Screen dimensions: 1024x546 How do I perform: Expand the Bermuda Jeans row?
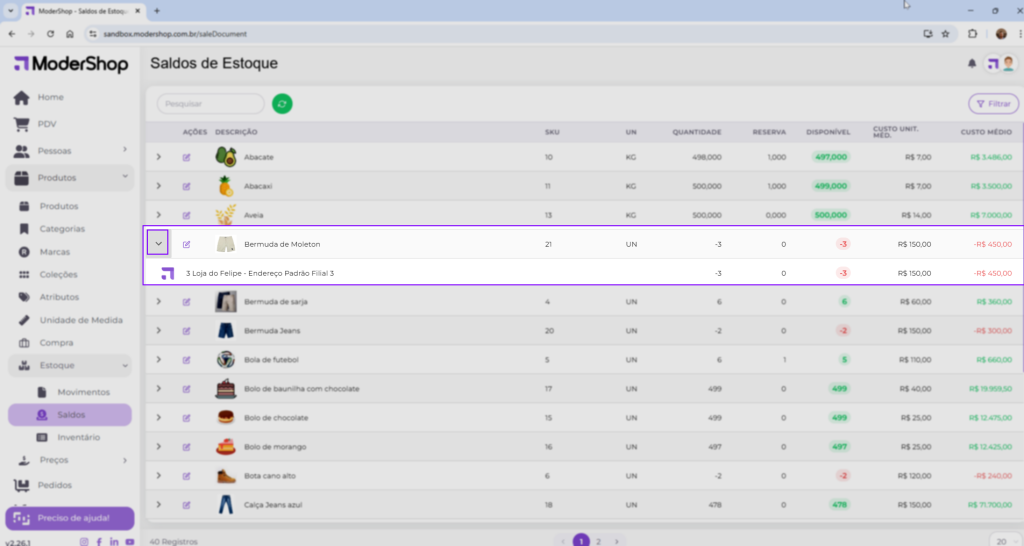158,331
